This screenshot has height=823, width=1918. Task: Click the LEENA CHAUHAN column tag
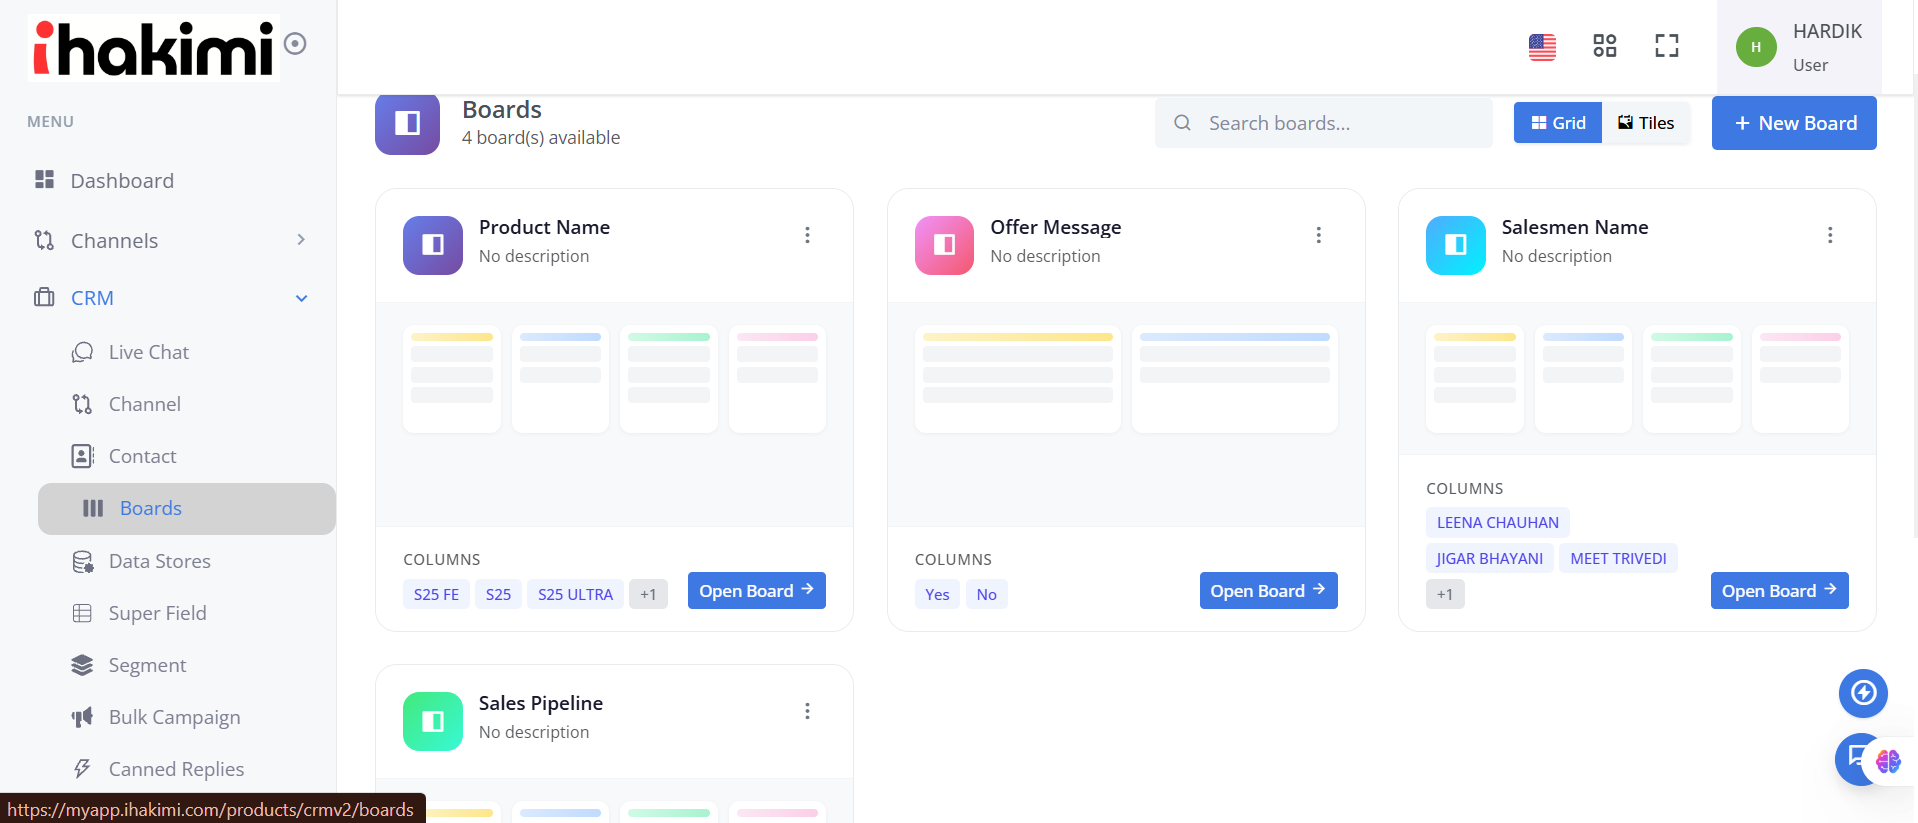click(x=1498, y=522)
